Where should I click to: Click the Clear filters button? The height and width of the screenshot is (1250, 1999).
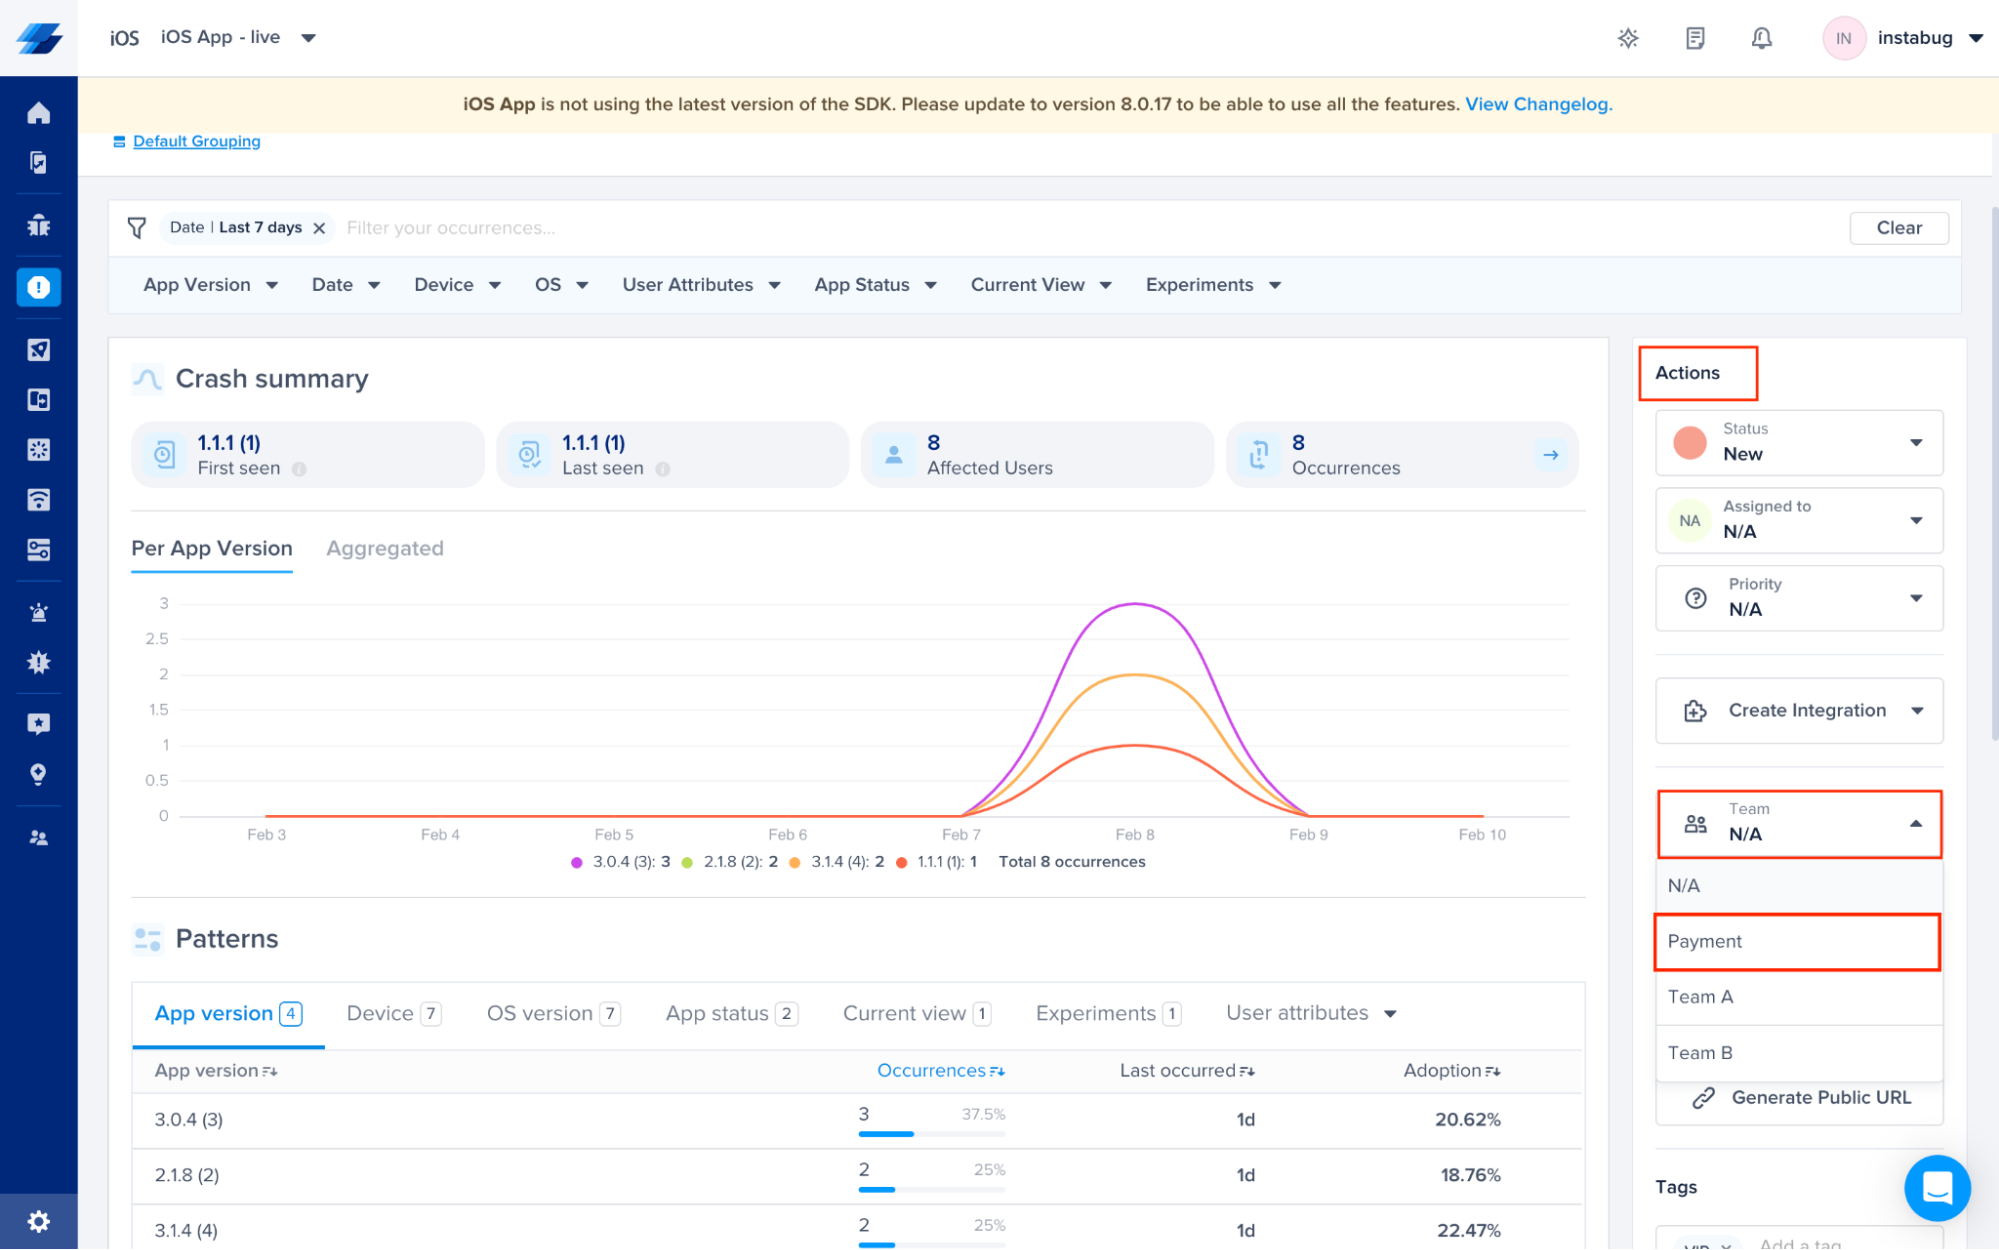(x=1898, y=228)
